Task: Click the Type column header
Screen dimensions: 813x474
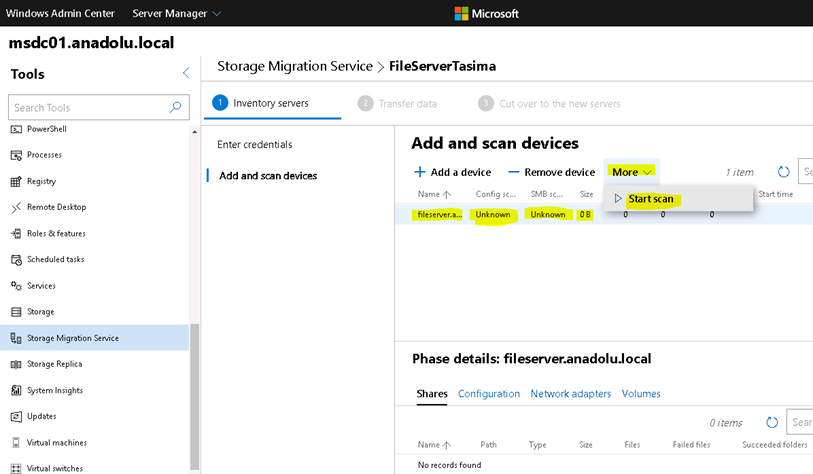Action: click(x=537, y=444)
